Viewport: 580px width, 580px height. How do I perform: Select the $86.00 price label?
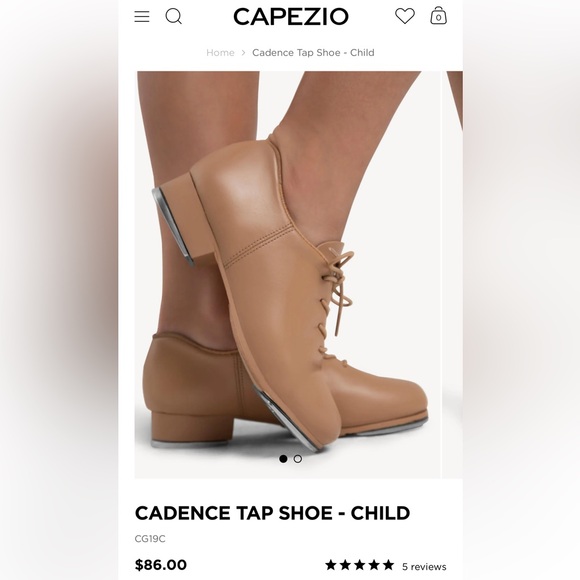pos(161,565)
